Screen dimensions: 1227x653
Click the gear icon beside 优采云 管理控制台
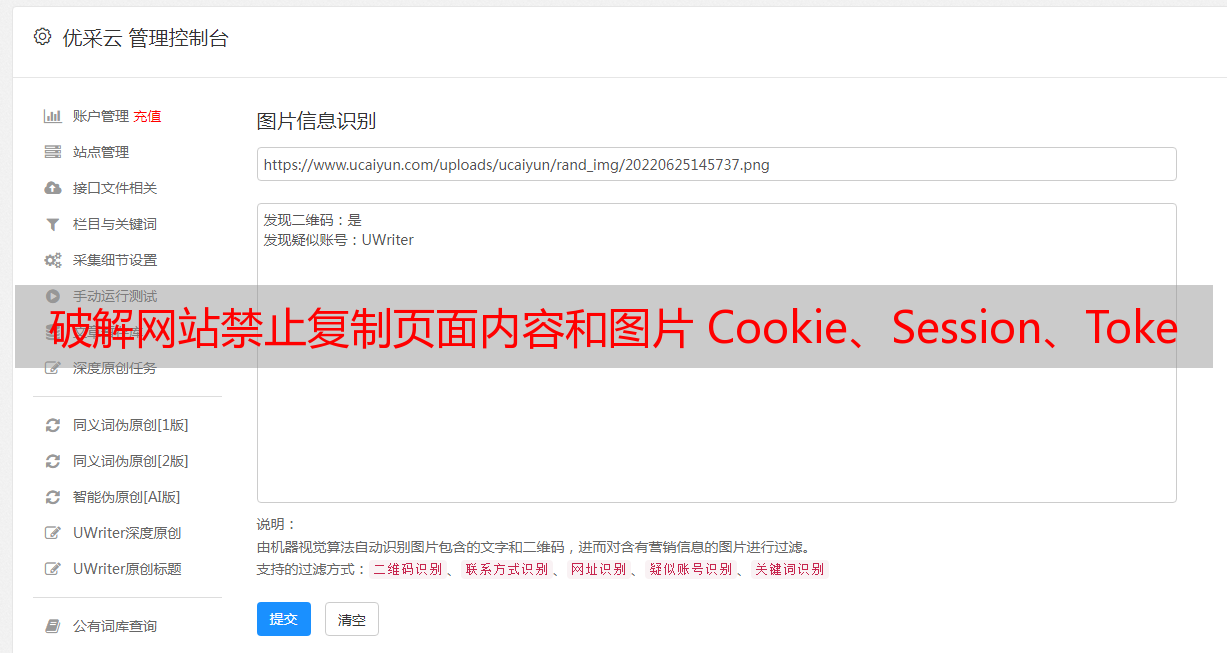tap(42, 37)
